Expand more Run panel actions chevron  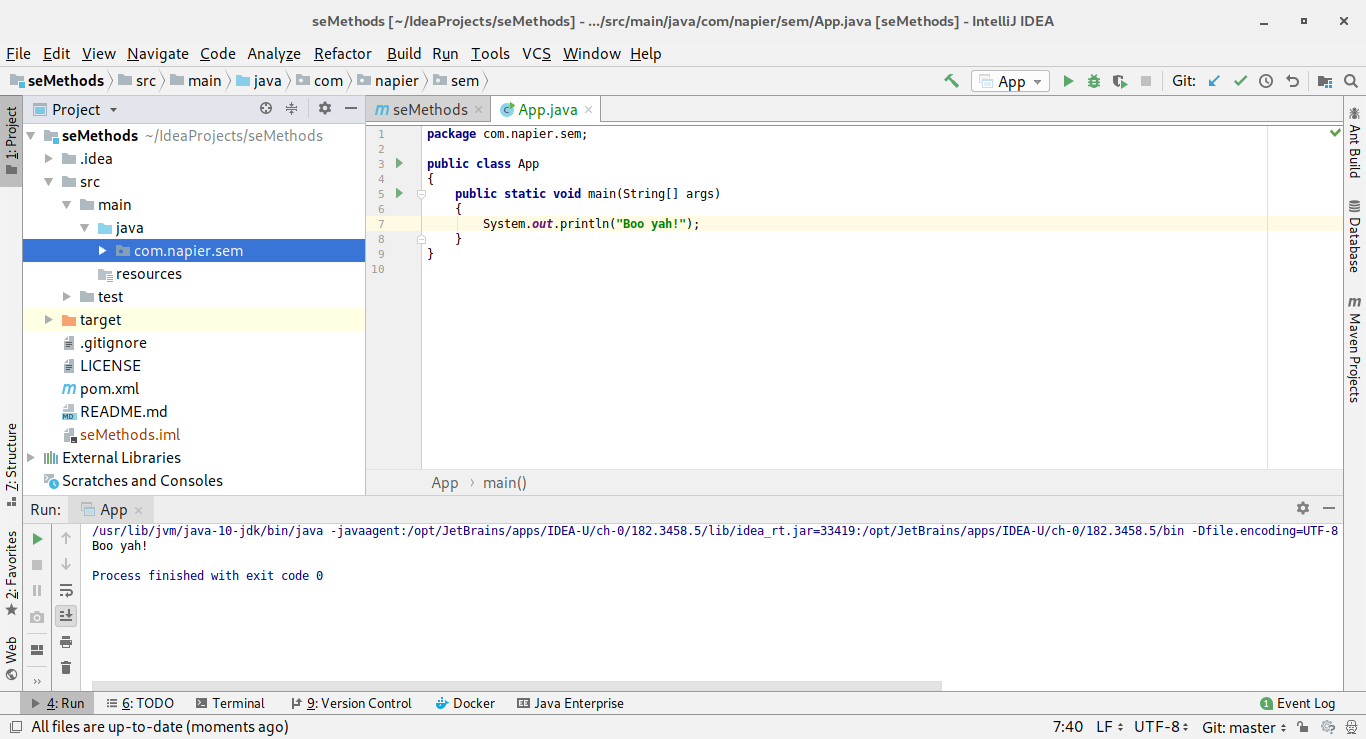point(37,682)
